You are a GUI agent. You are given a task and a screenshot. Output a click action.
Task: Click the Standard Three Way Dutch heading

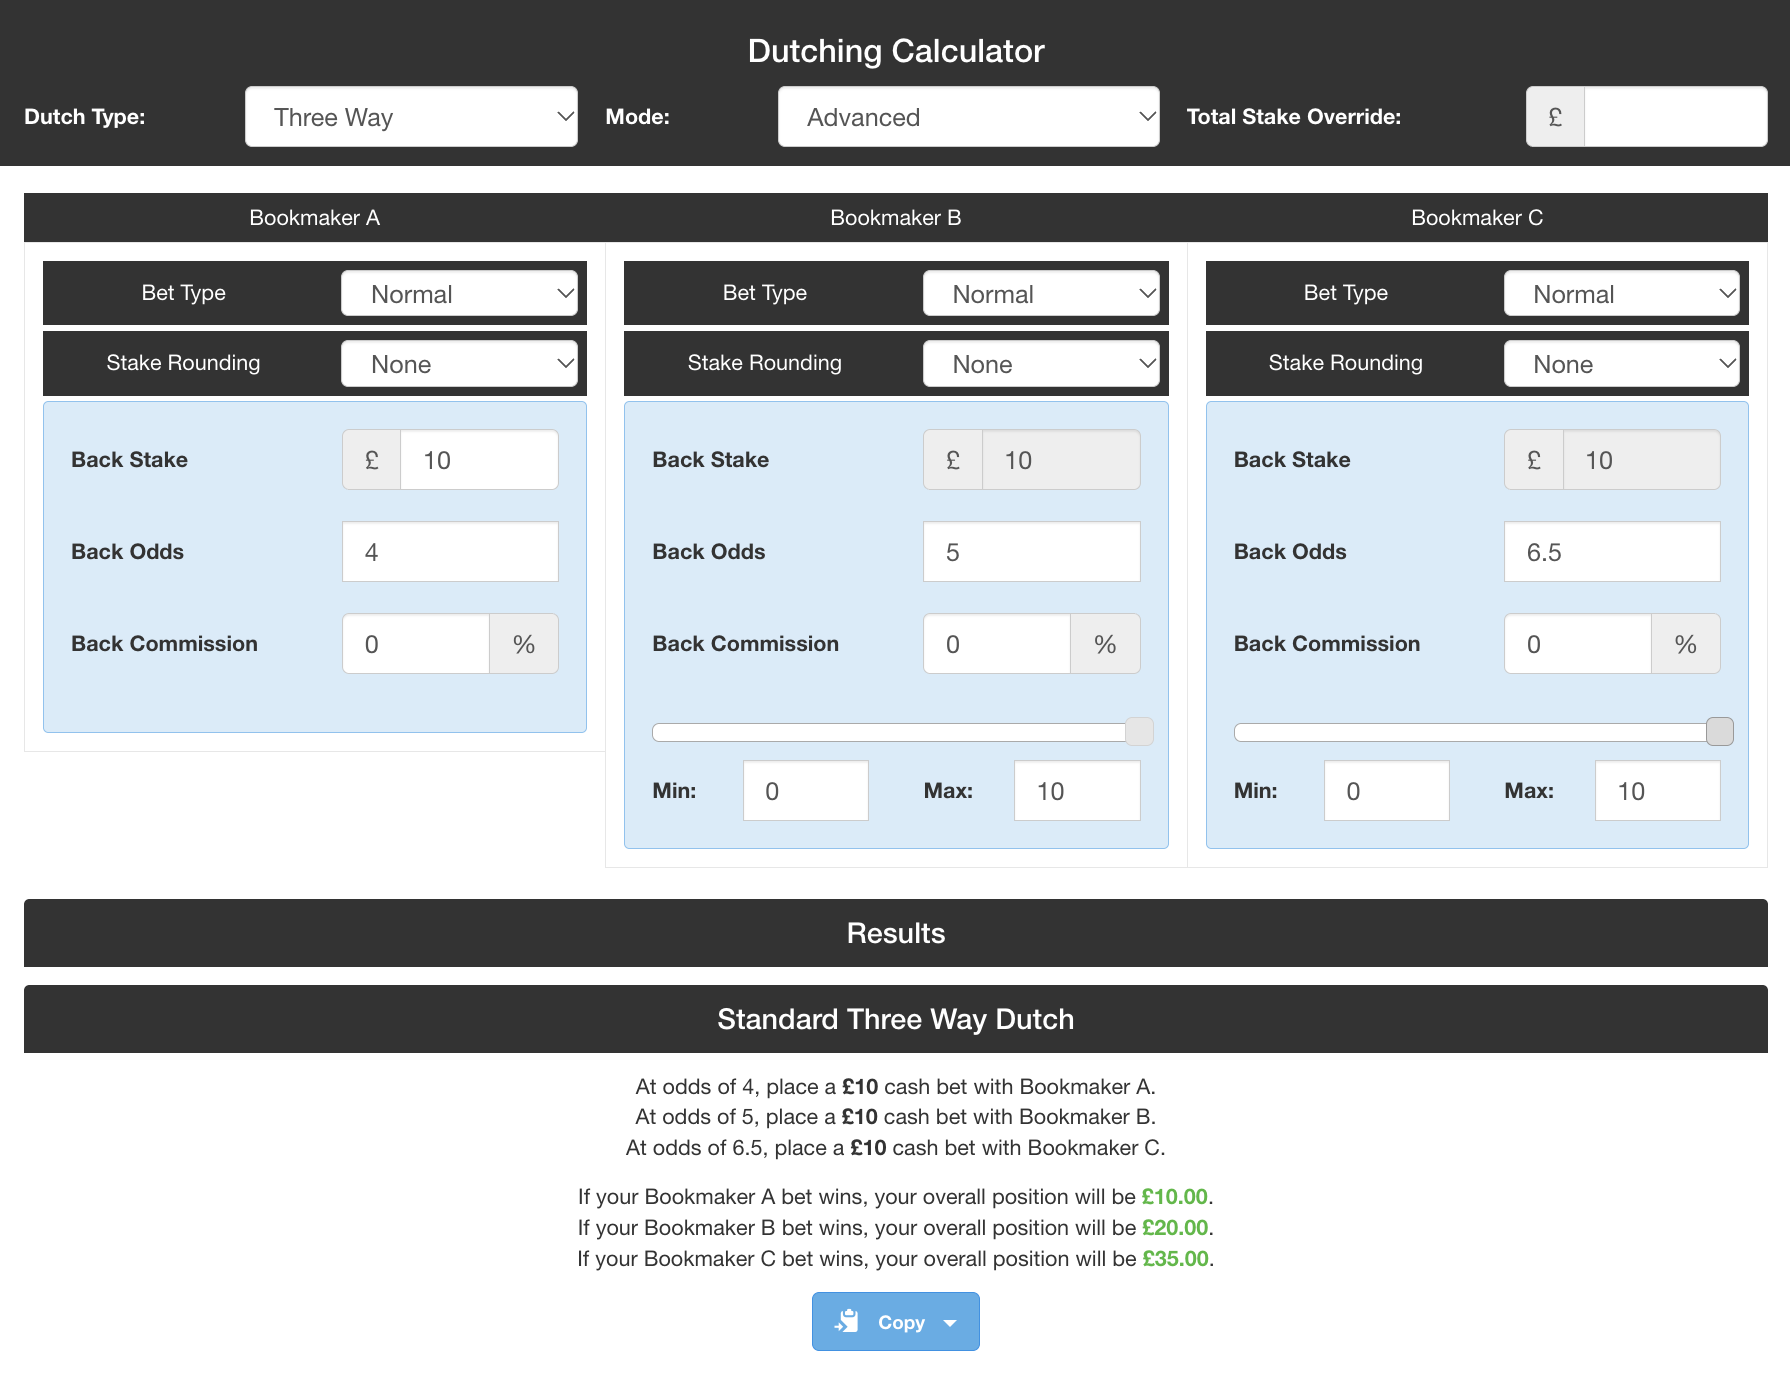tap(896, 1019)
